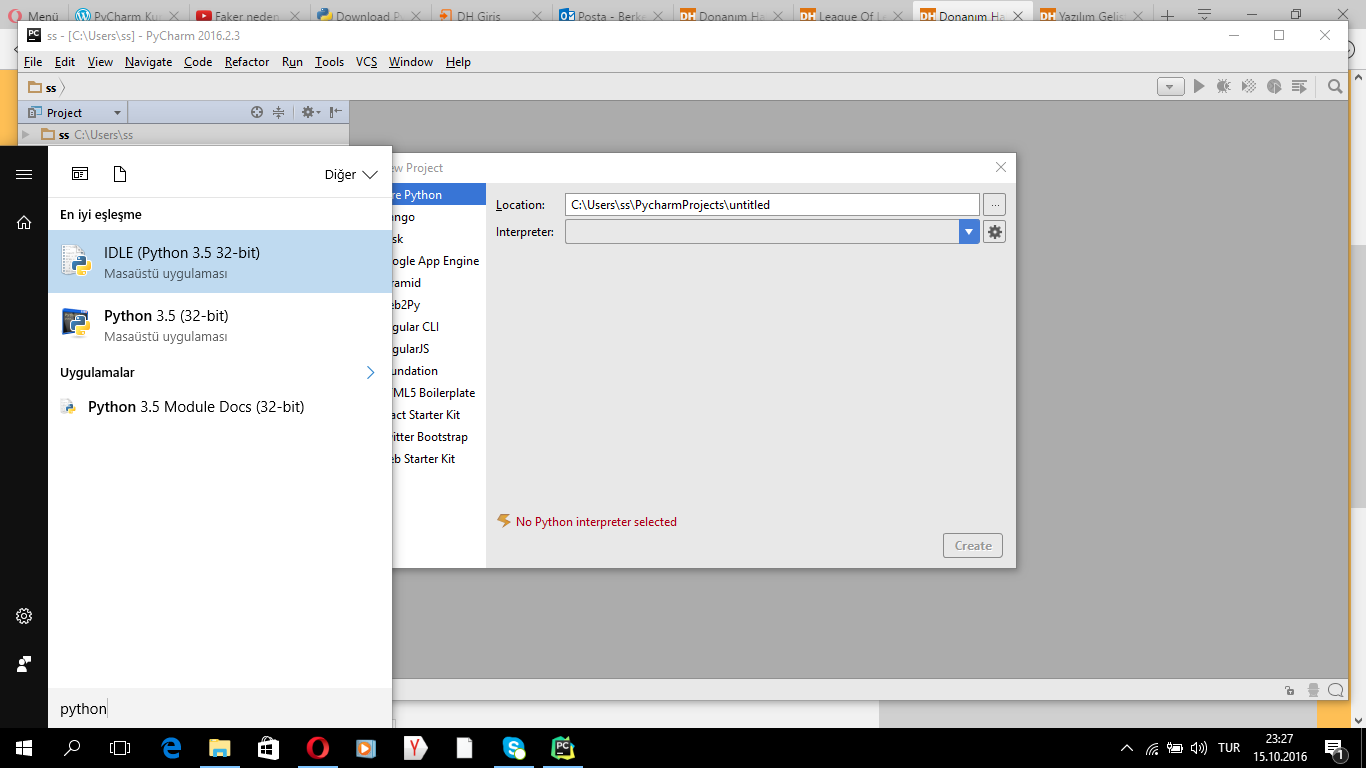Open Start menu hamburger icon
Screen dimensions: 1366x768
click(24, 174)
